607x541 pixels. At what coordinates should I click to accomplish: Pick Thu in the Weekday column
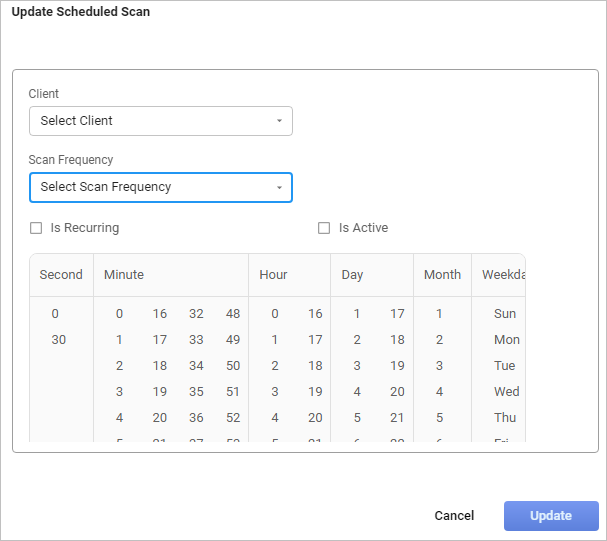tap(505, 418)
